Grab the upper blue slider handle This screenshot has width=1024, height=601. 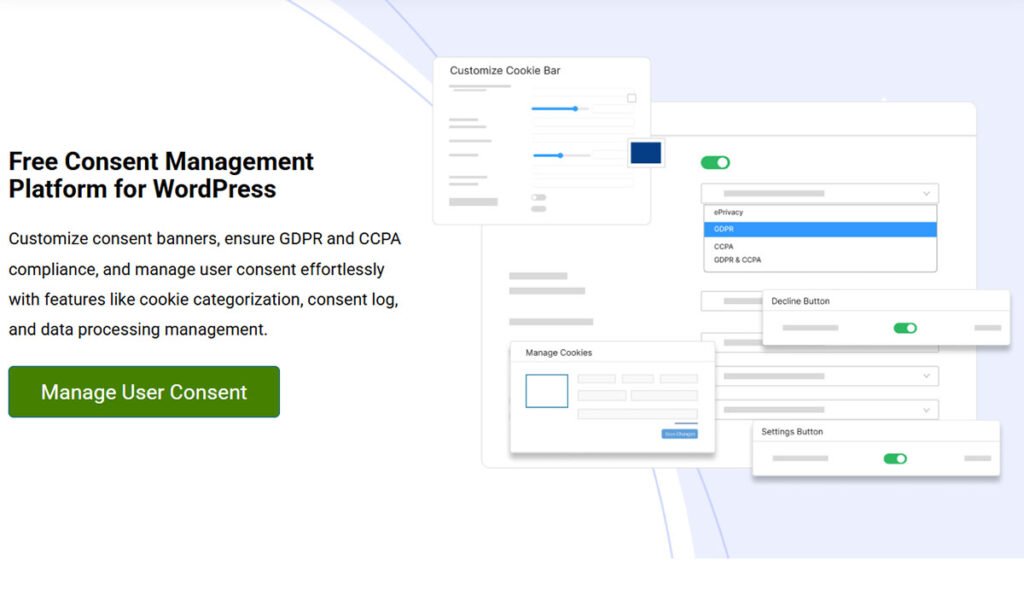[575, 109]
